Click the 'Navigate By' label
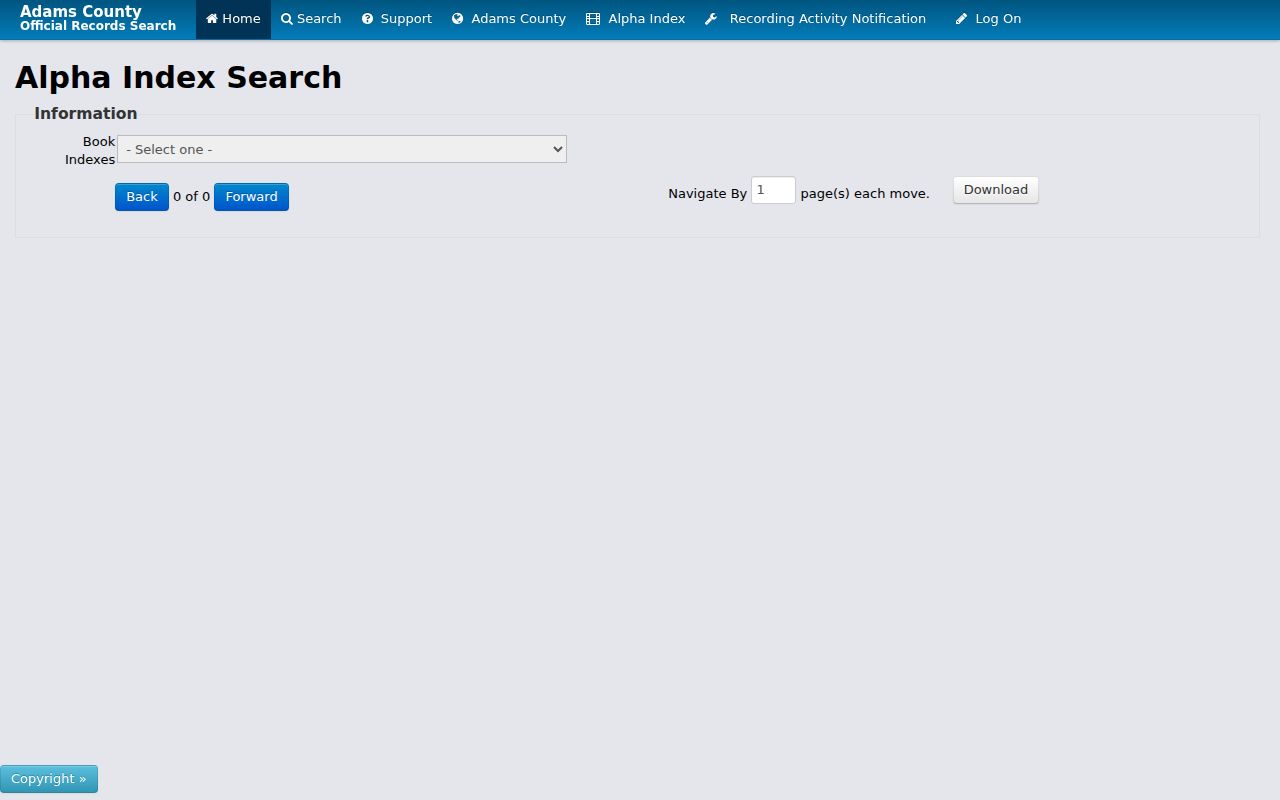Image resolution: width=1280 pixels, height=800 pixels. click(x=707, y=194)
